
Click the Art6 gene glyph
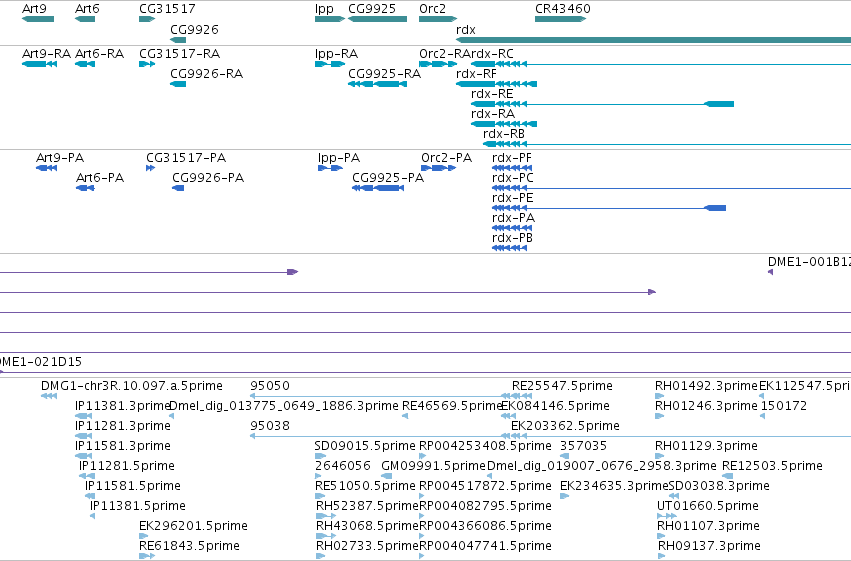click(x=85, y=19)
